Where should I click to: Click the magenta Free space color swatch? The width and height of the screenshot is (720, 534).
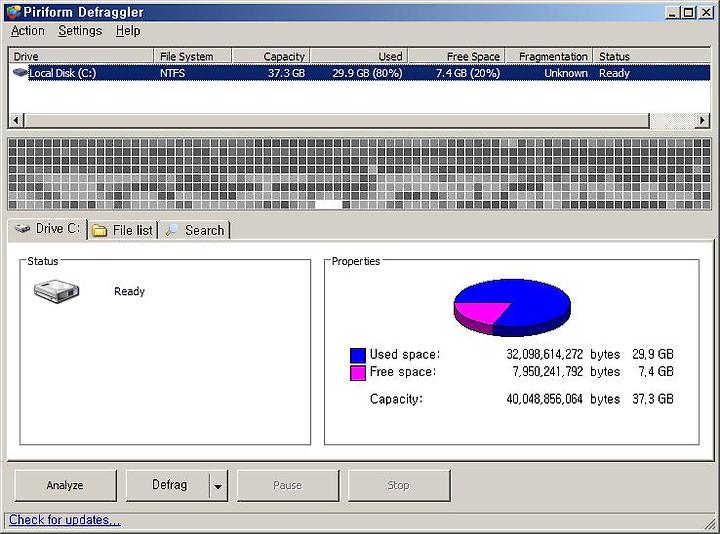(358, 372)
